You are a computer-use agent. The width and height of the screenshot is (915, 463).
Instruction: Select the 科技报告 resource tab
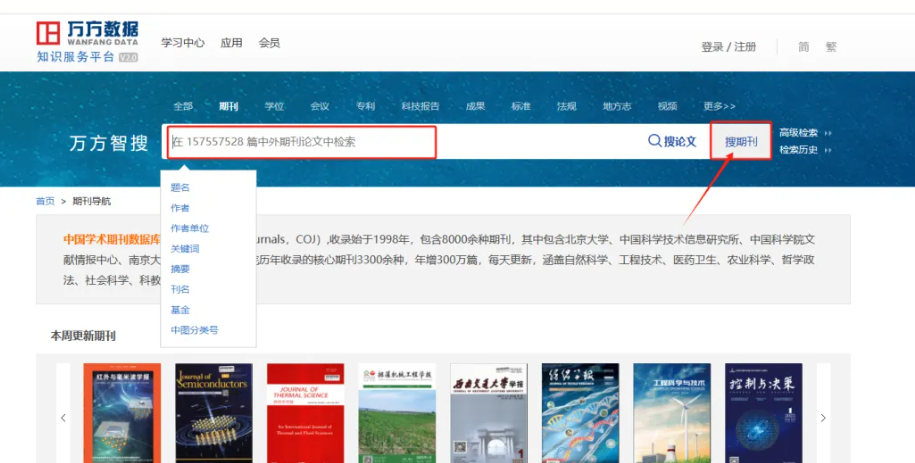[x=420, y=106]
